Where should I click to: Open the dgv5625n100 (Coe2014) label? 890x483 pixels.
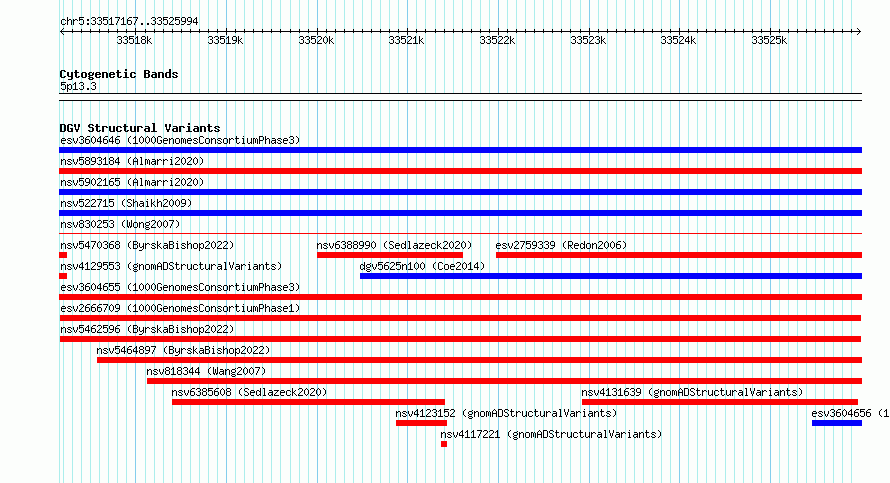coord(422,266)
